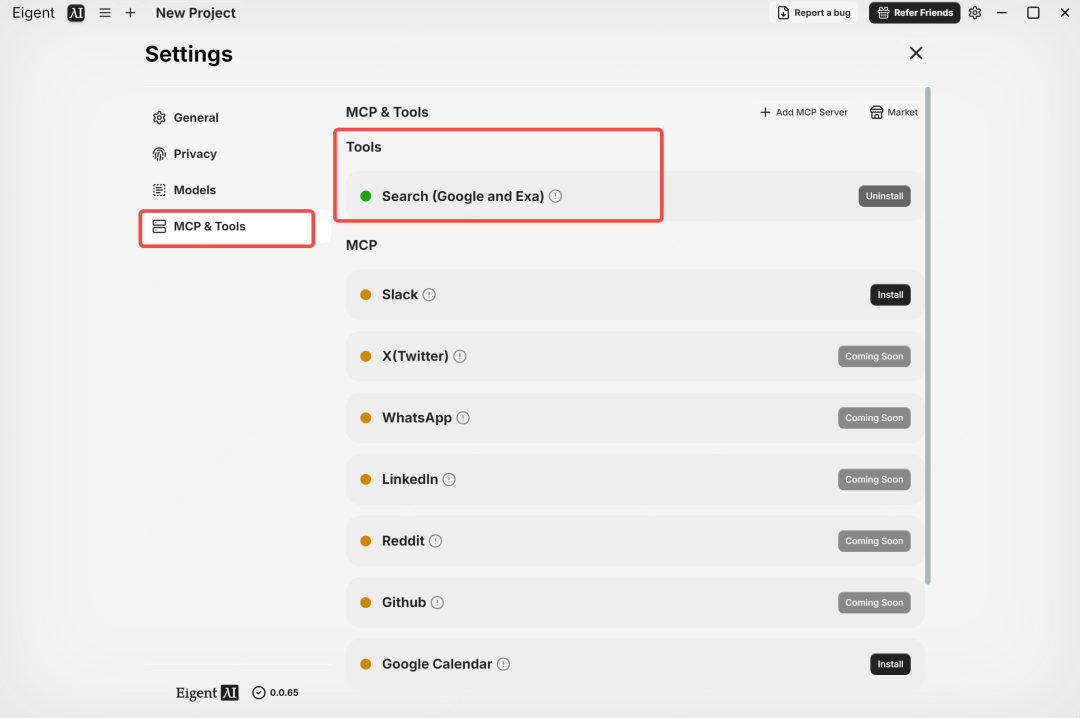Open the settings gear icon in title bar
Image resolution: width=1080 pixels, height=718 pixels.
[975, 13]
